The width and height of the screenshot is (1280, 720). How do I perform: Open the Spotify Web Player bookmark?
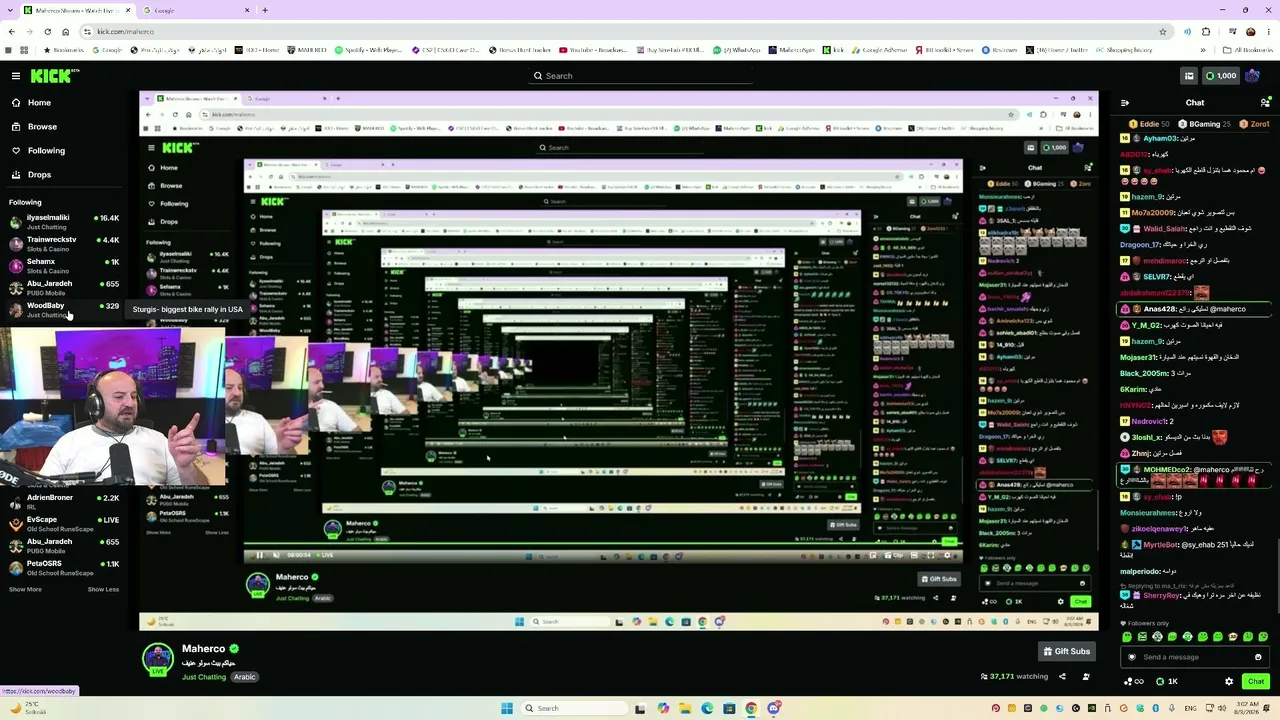(x=368, y=50)
